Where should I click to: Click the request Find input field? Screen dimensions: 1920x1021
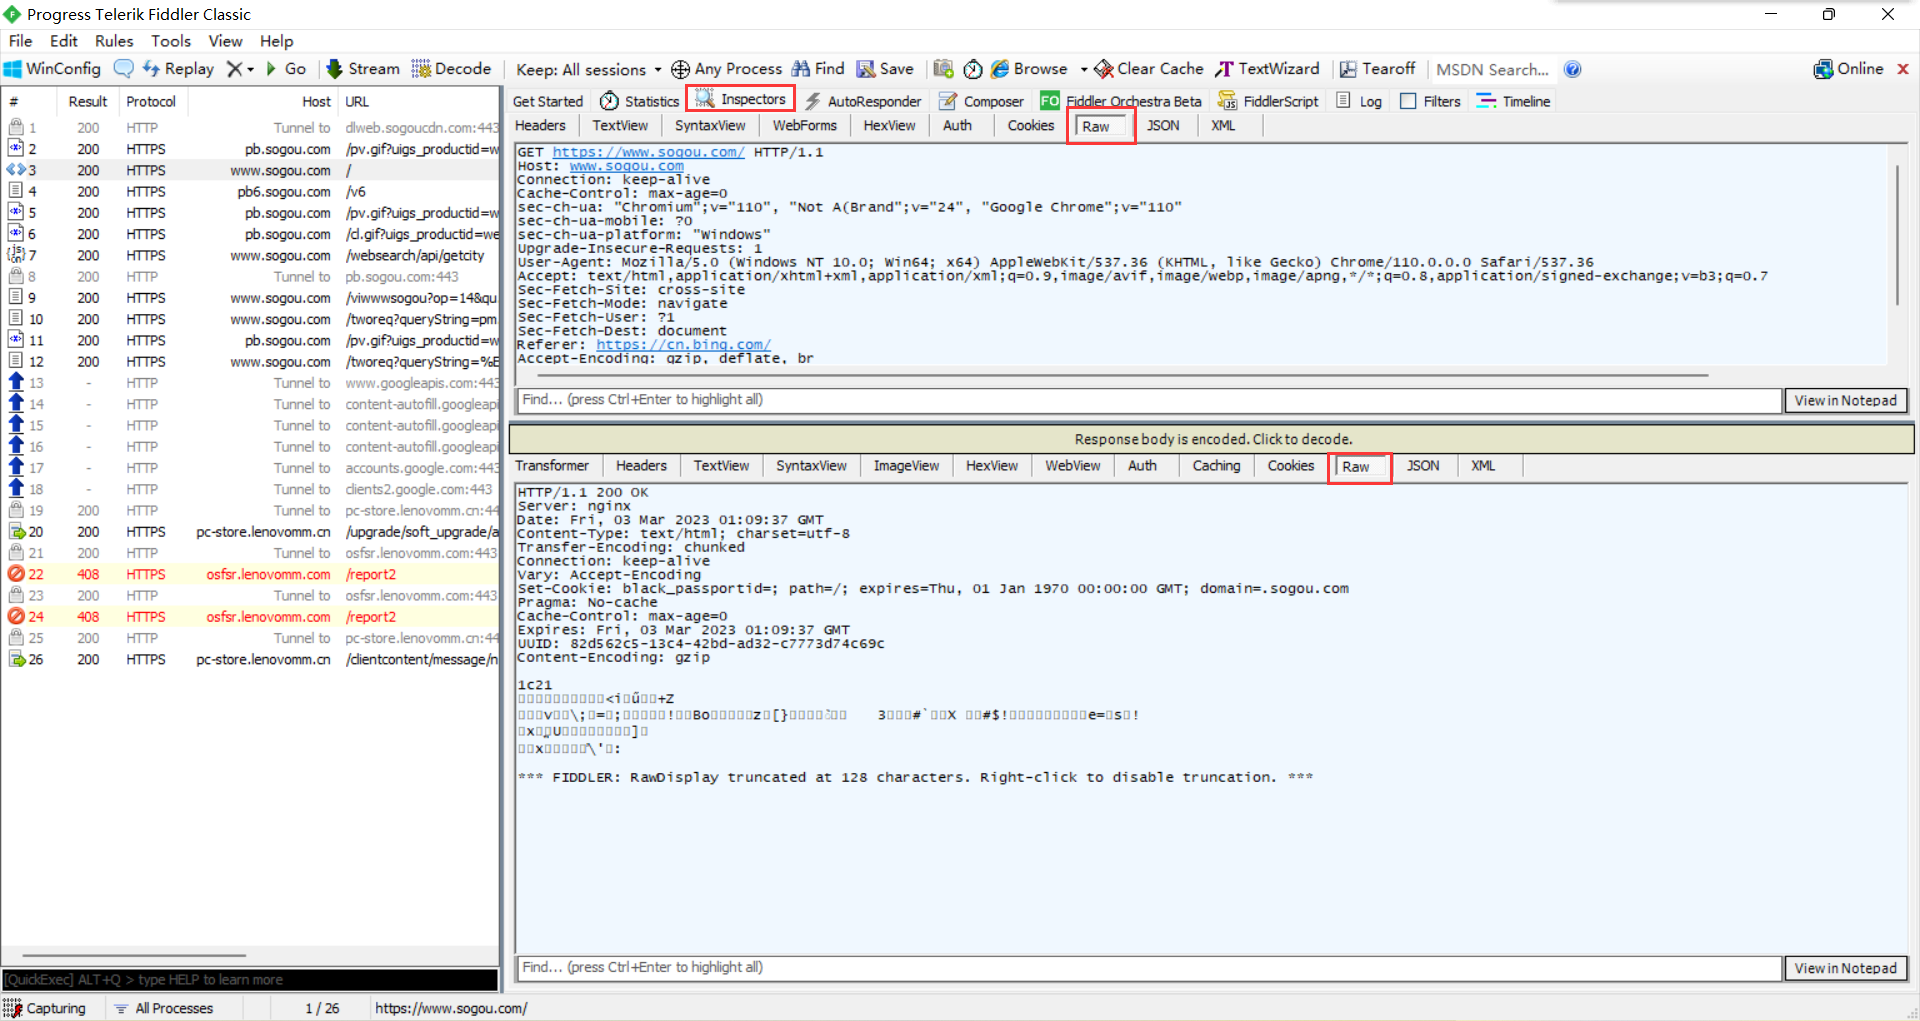coord(1149,400)
